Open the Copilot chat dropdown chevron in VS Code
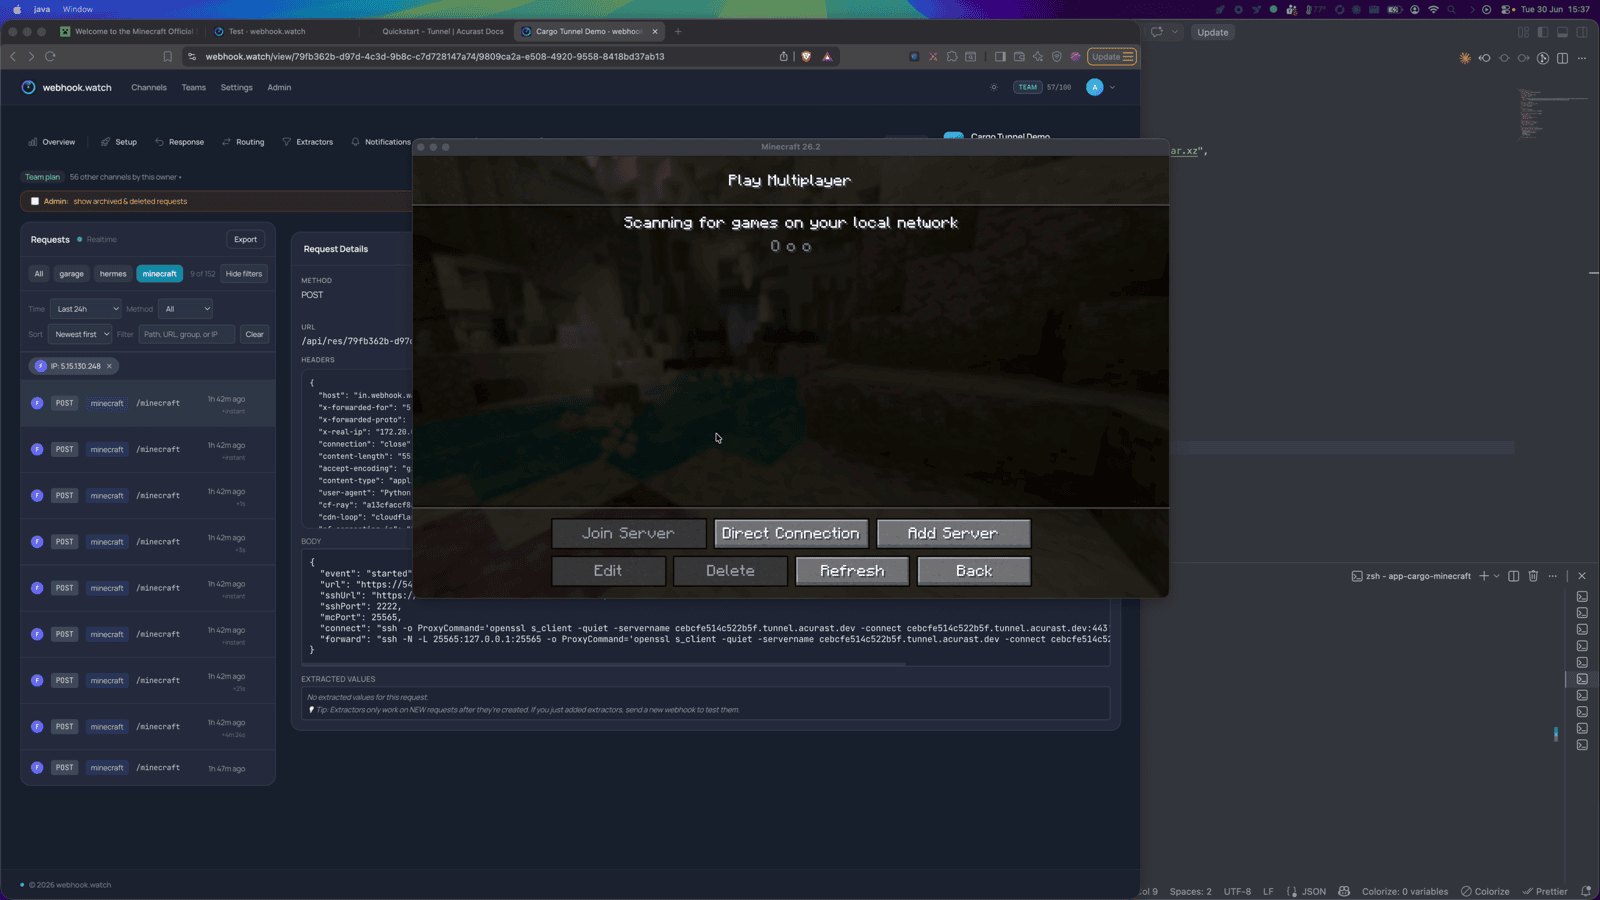The width and height of the screenshot is (1600, 900). (1175, 32)
